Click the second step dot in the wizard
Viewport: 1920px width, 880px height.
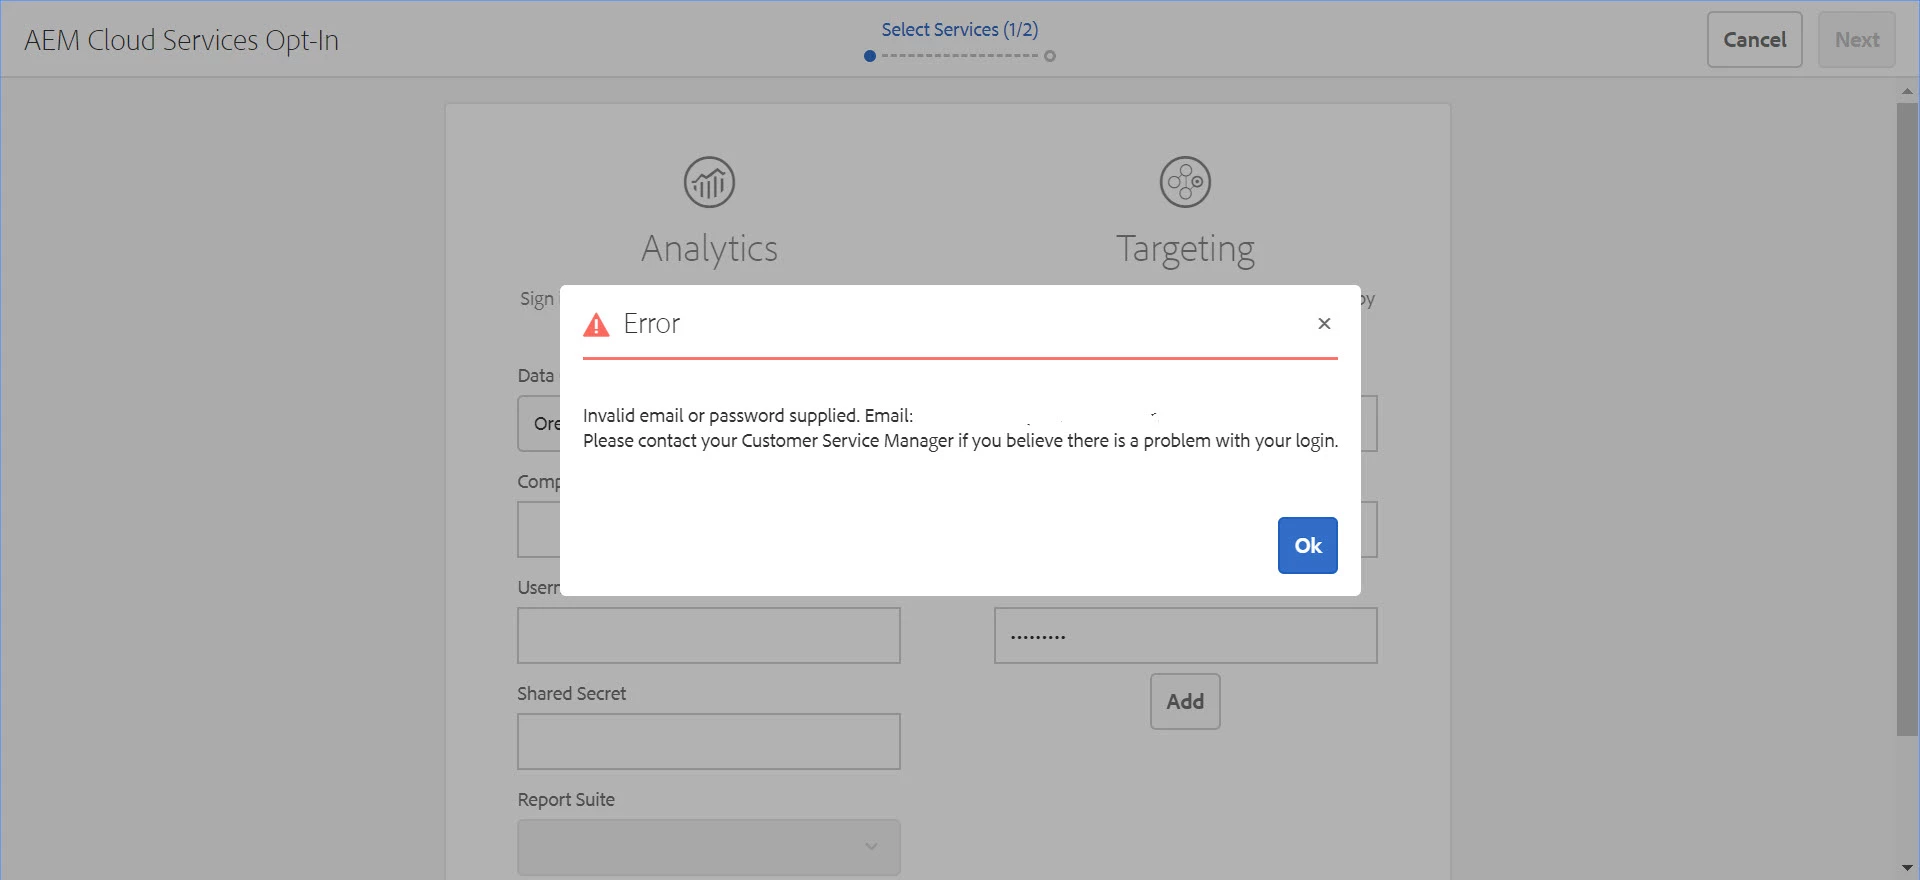[x=1050, y=56]
